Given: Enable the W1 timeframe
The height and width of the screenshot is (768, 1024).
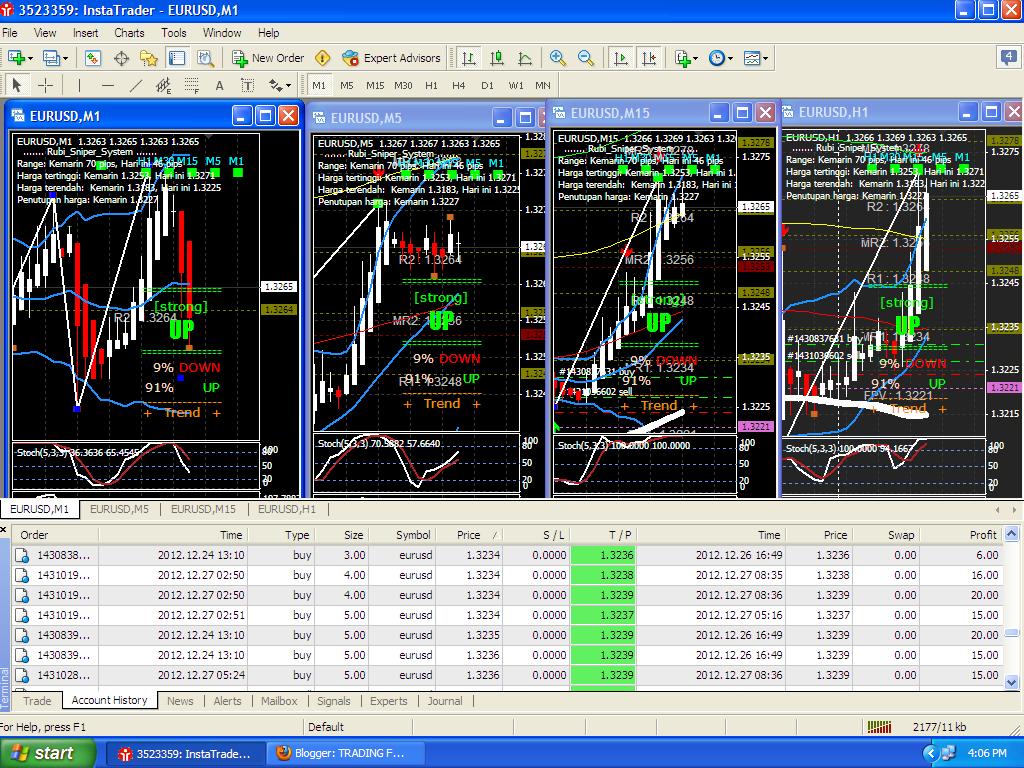Looking at the screenshot, I should [x=516, y=85].
